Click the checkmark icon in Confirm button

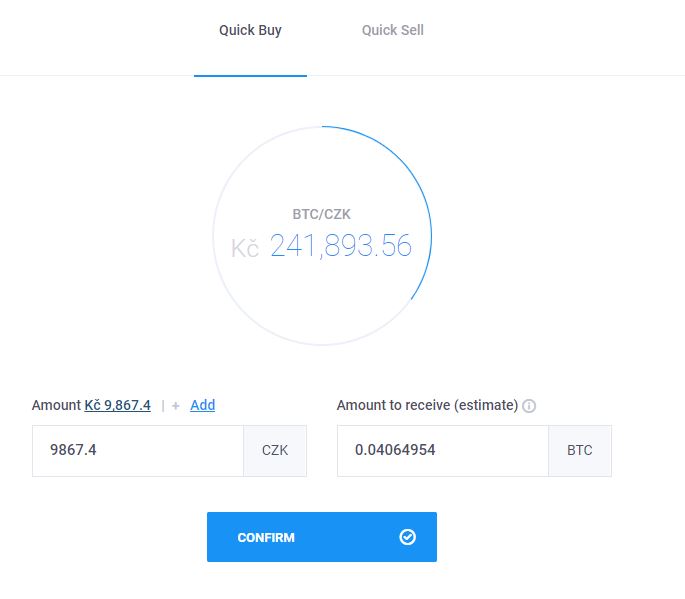pyautogui.click(x=407, y=537)
